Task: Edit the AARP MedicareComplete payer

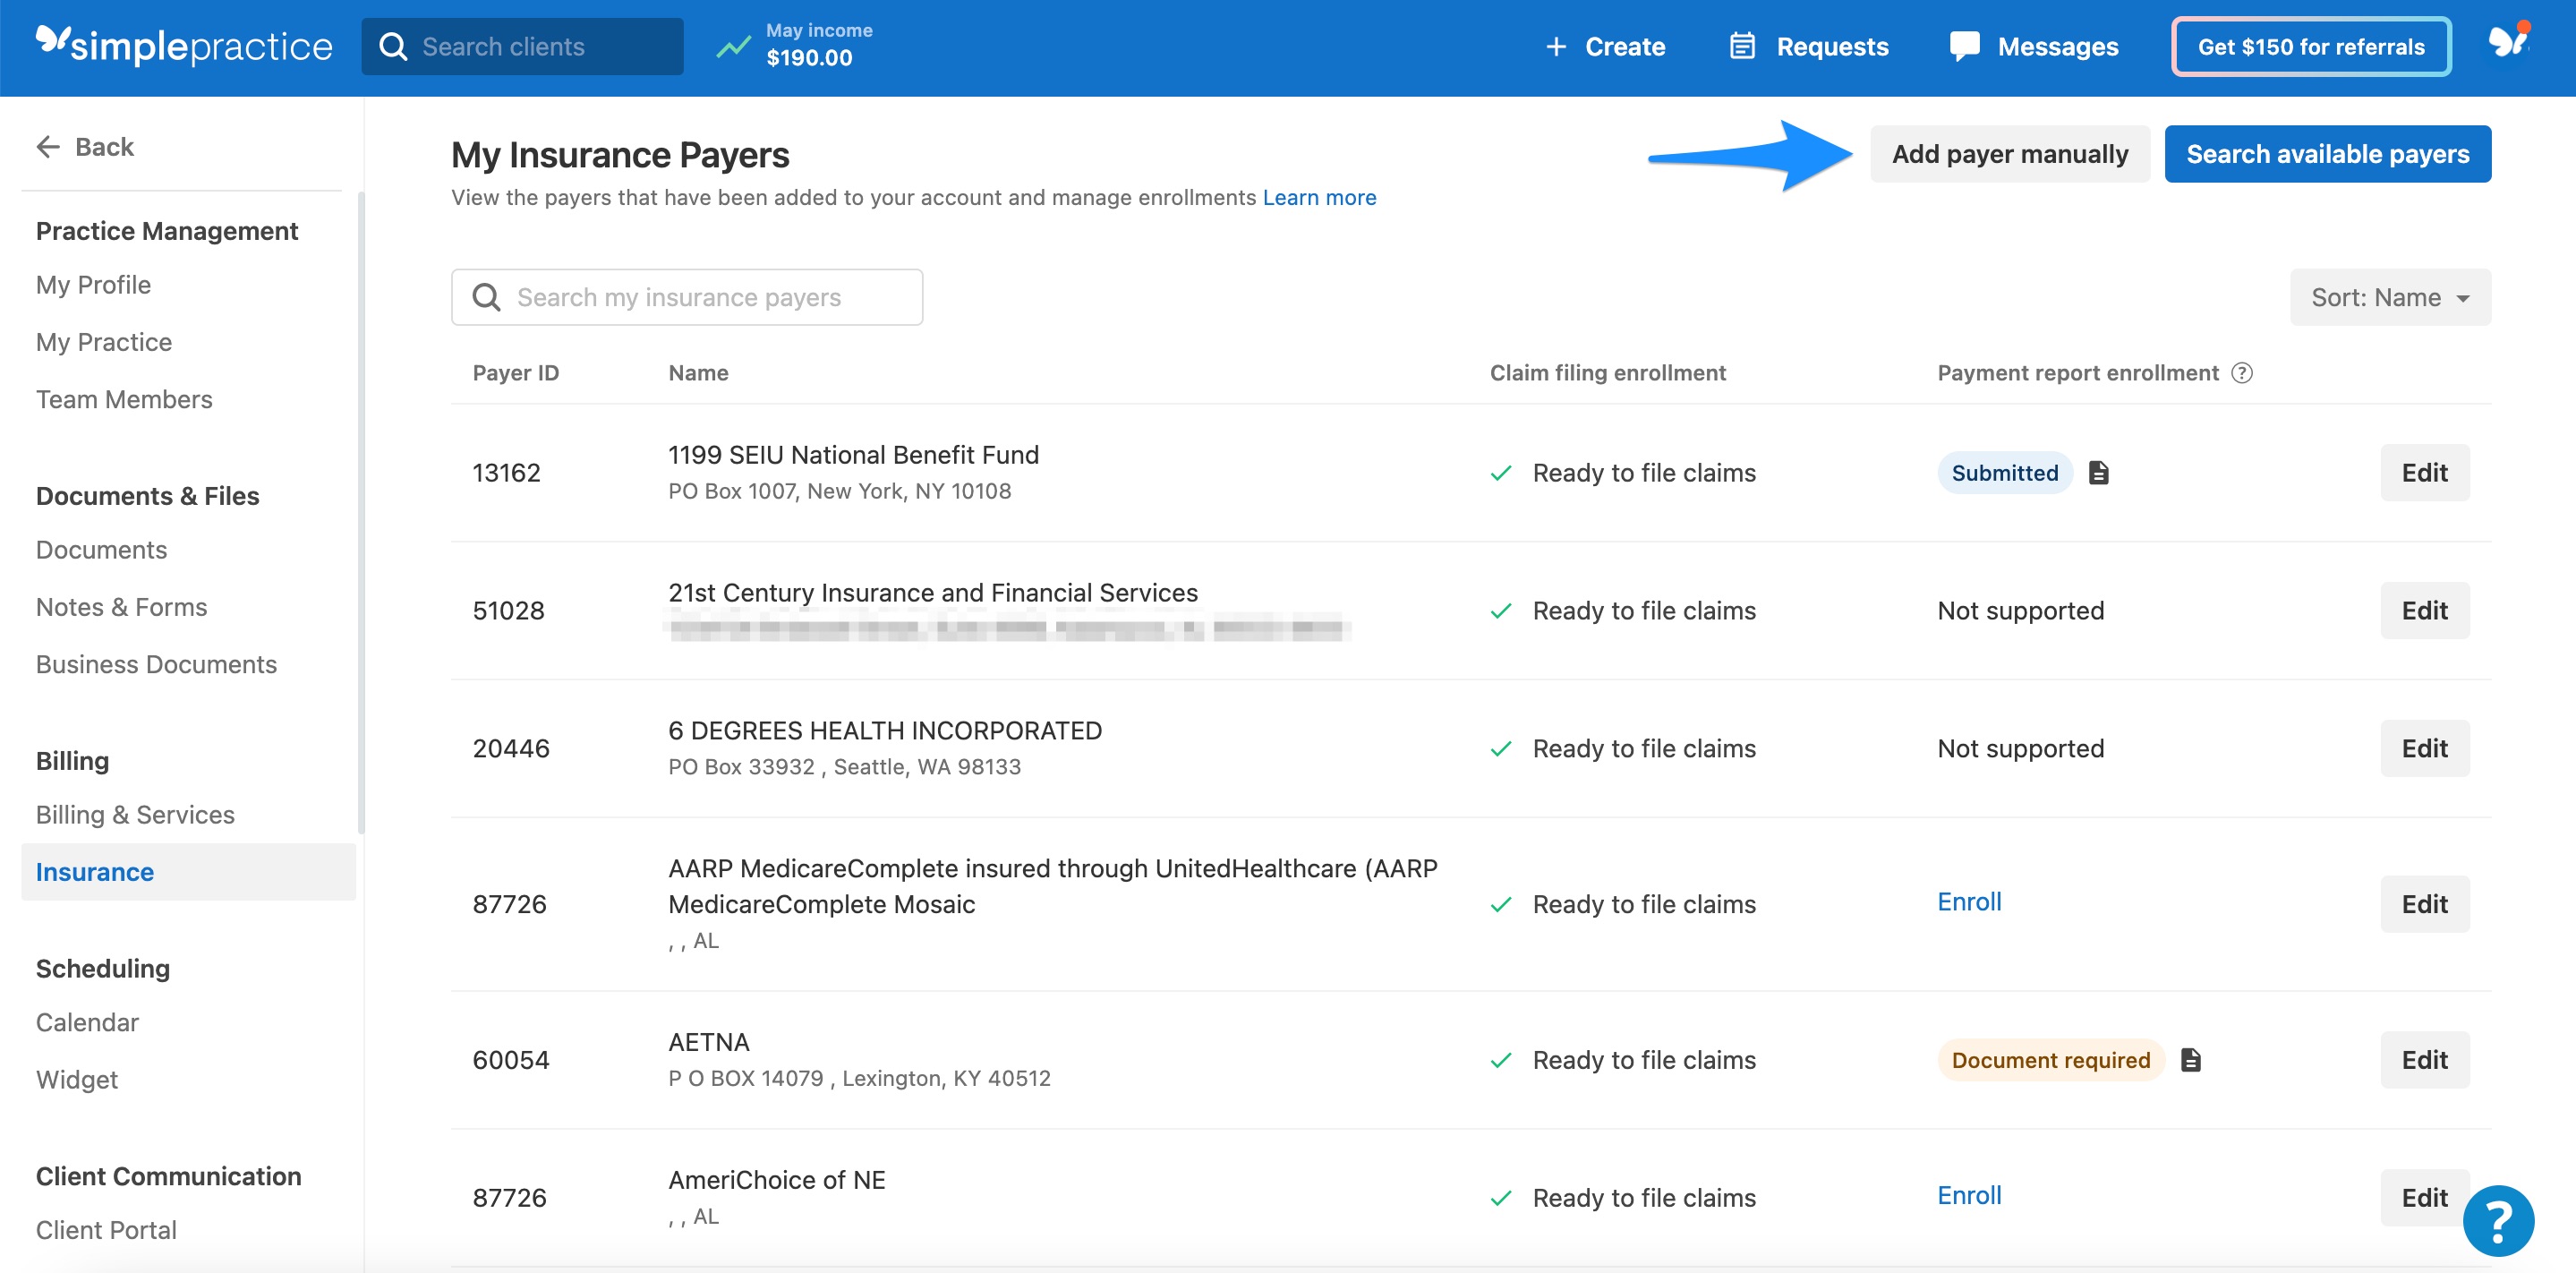Action: 2424,904
